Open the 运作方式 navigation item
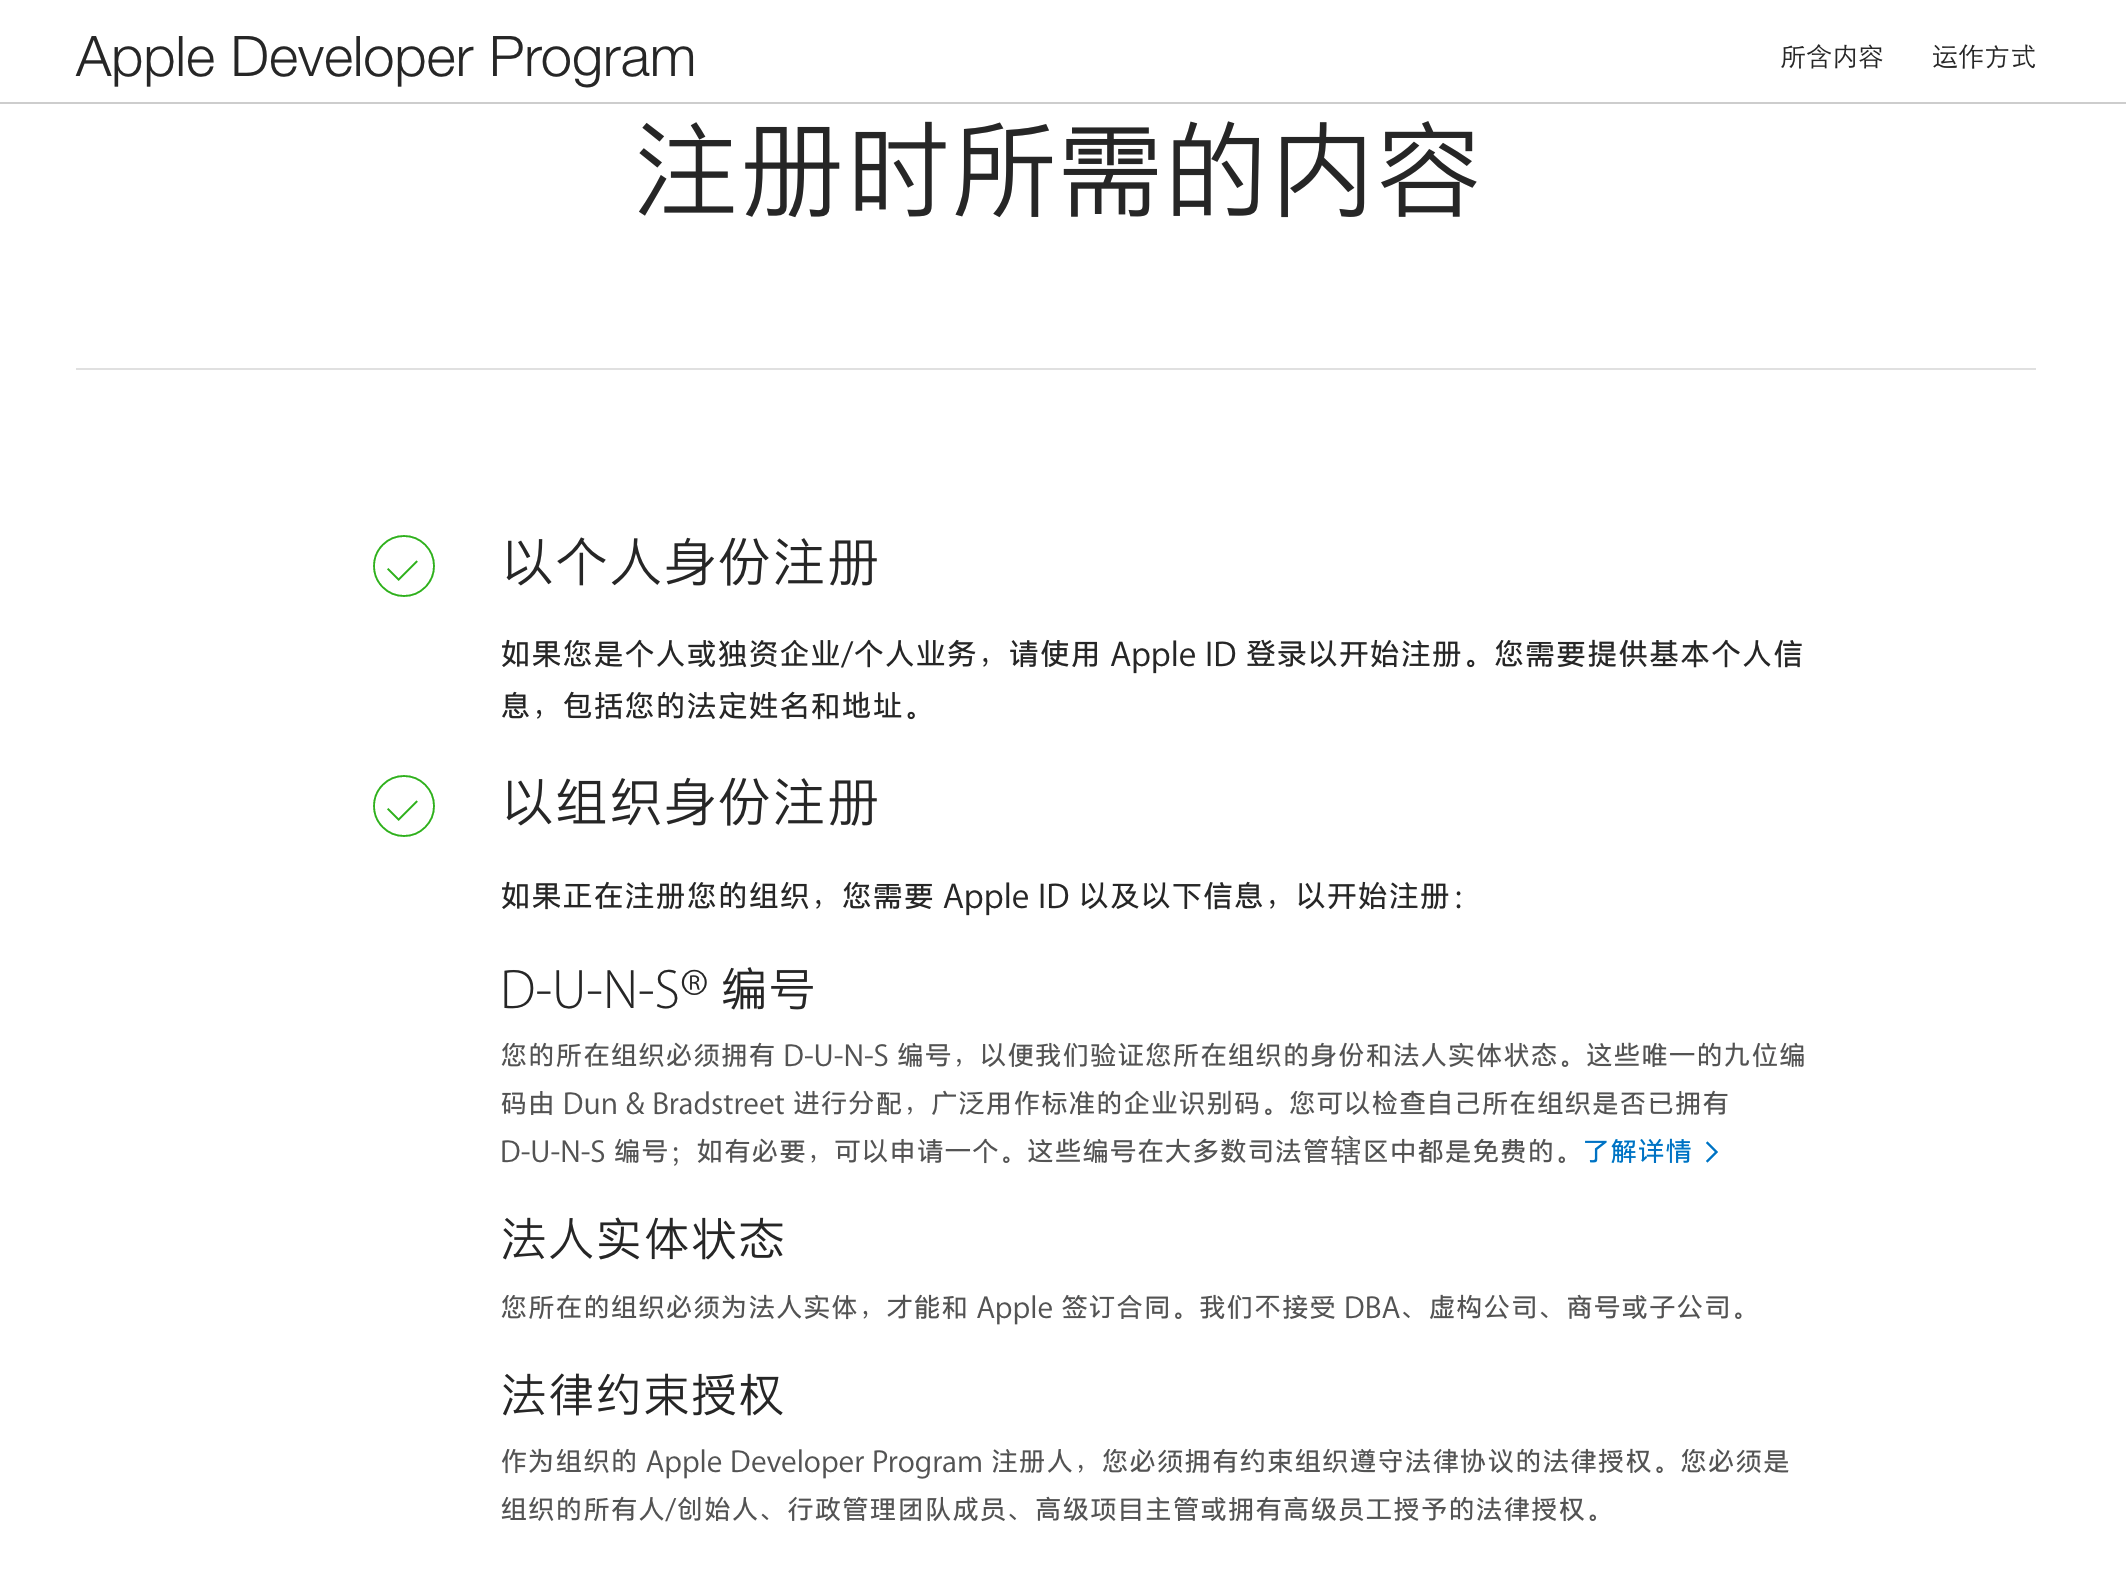 click(x=1983, y=57)
